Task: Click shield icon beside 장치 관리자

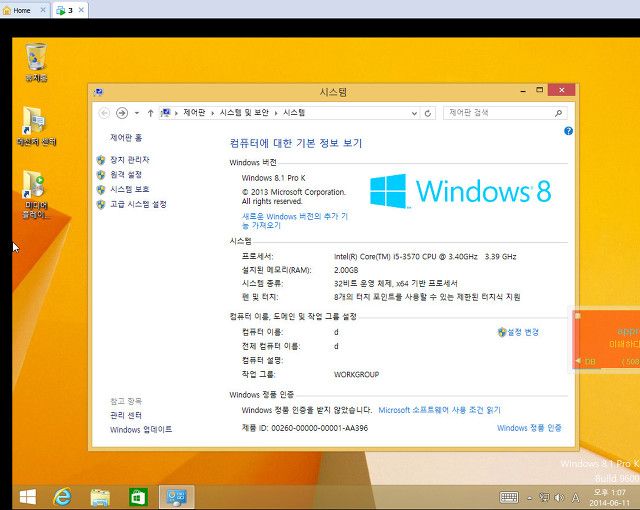Action: coord(101,160)
